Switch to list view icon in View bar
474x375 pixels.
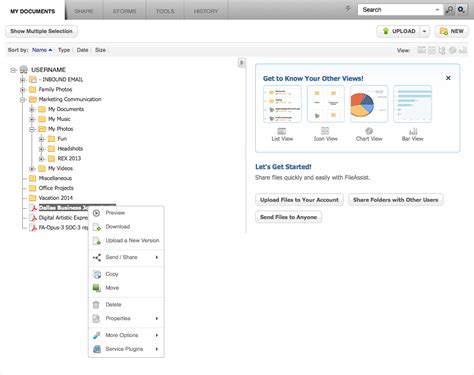422,50
